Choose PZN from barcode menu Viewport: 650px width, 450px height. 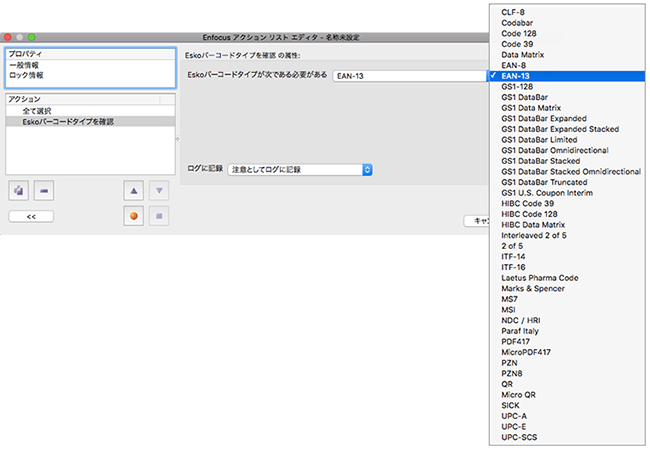(x=567, y=363)
